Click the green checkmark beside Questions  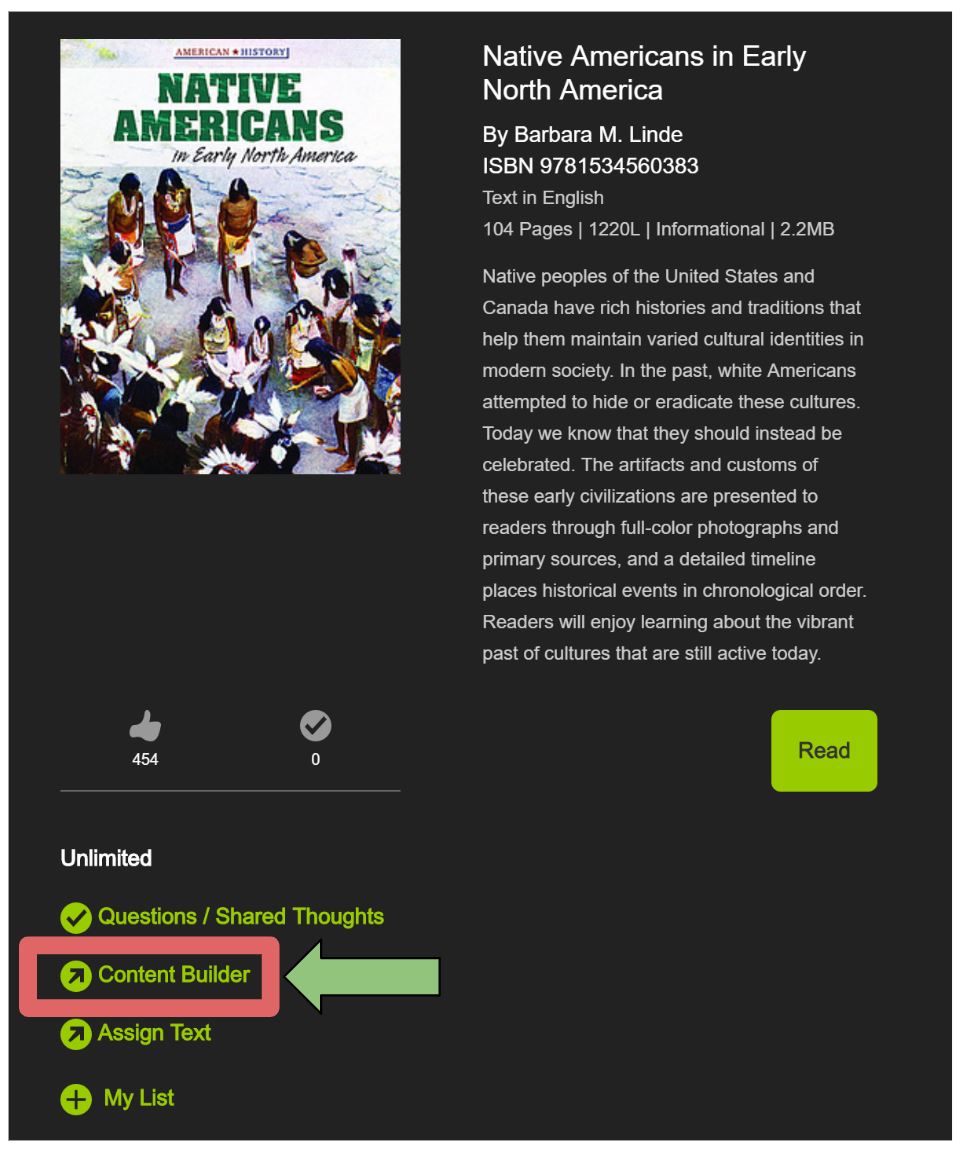75,917
